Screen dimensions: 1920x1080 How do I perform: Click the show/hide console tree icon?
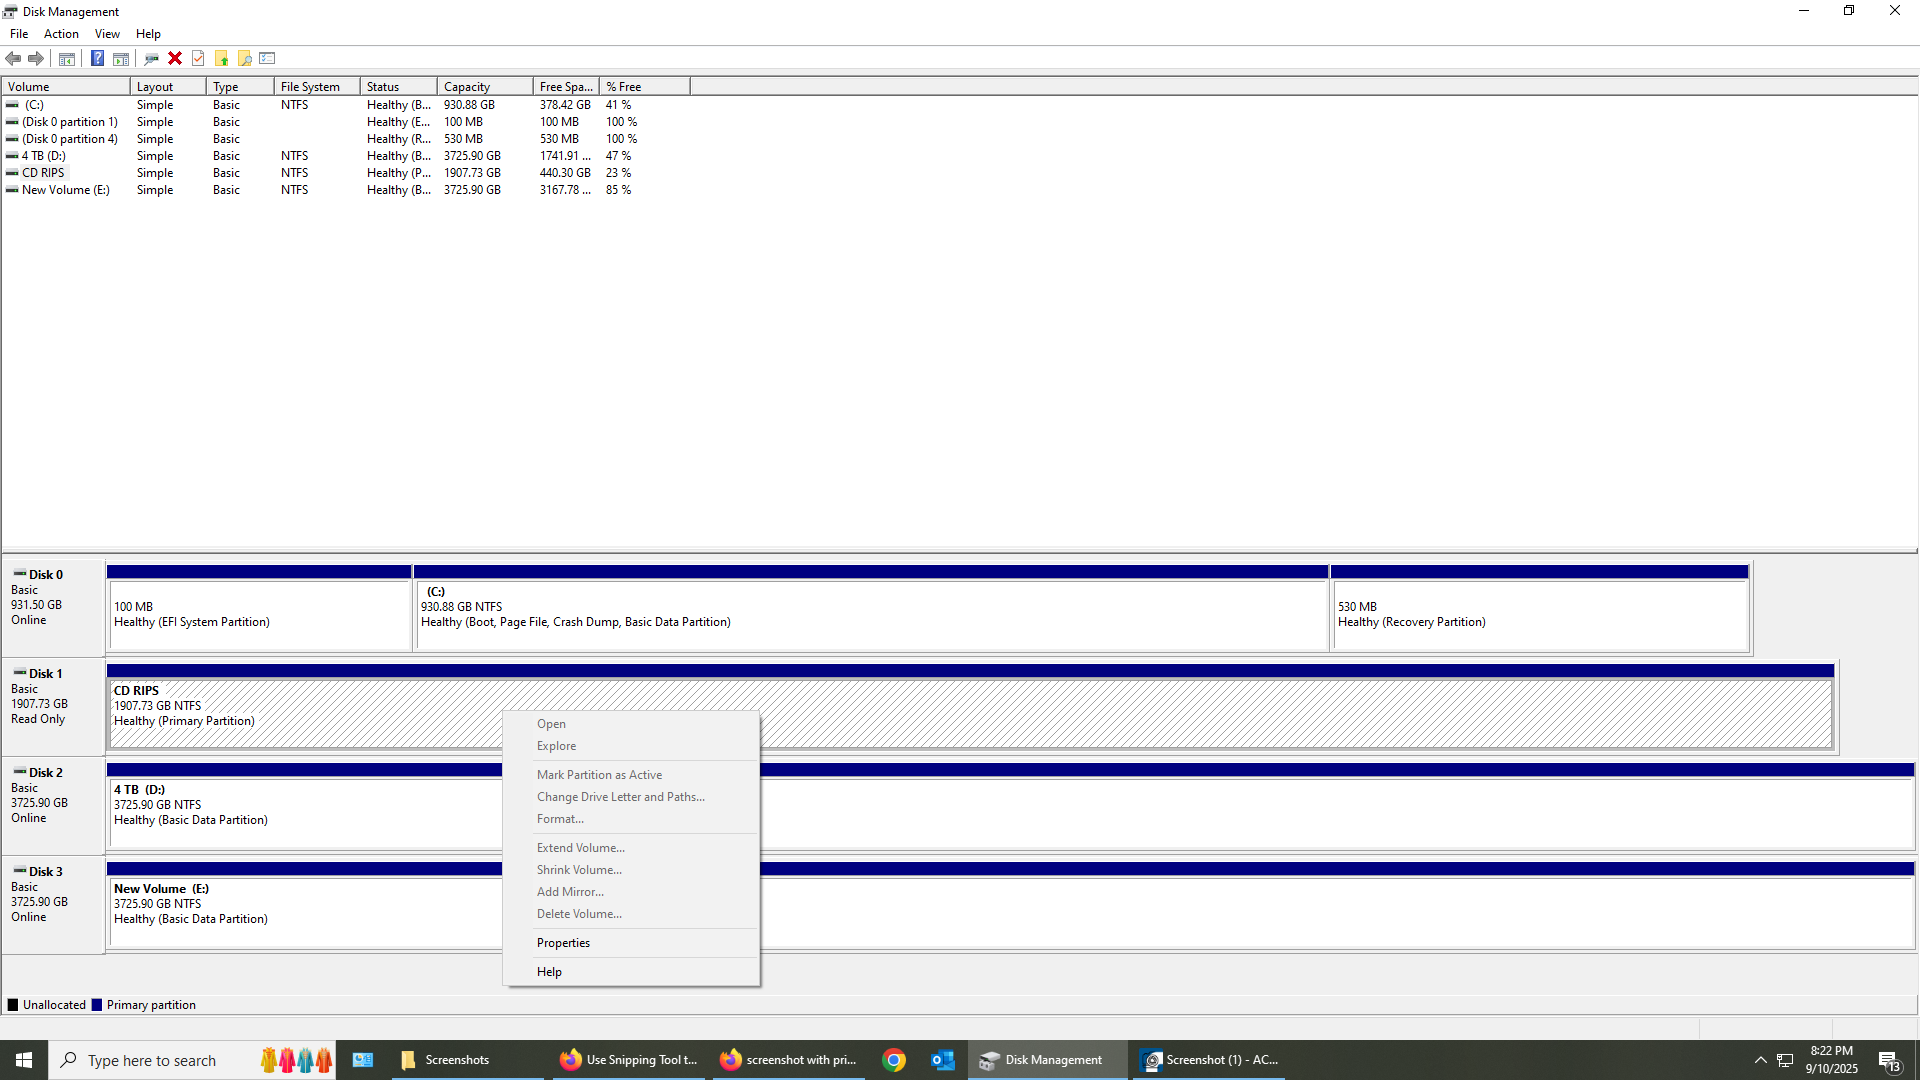pyautogui.click(x=67, y=58)
